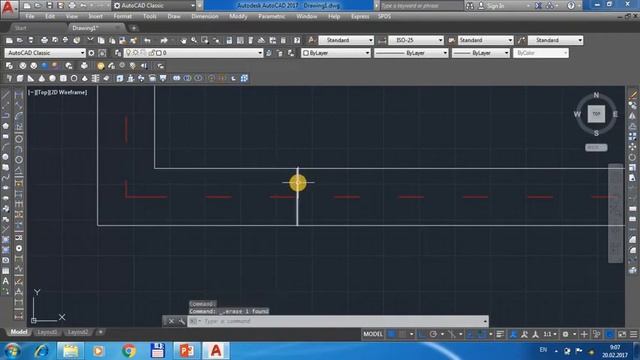
Task: Click the keyword search box in title bar
Action: point(421,5)
